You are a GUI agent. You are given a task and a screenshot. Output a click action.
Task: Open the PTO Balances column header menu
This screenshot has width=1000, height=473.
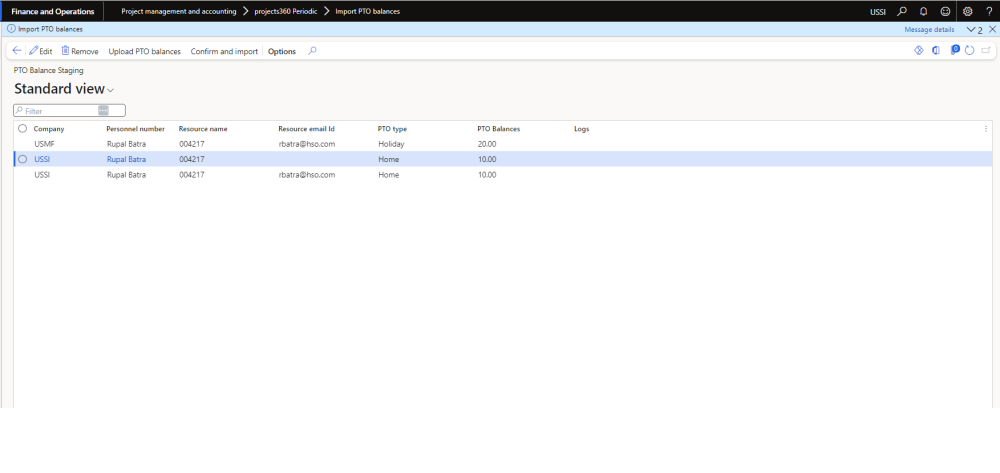(x=499, y=129)
